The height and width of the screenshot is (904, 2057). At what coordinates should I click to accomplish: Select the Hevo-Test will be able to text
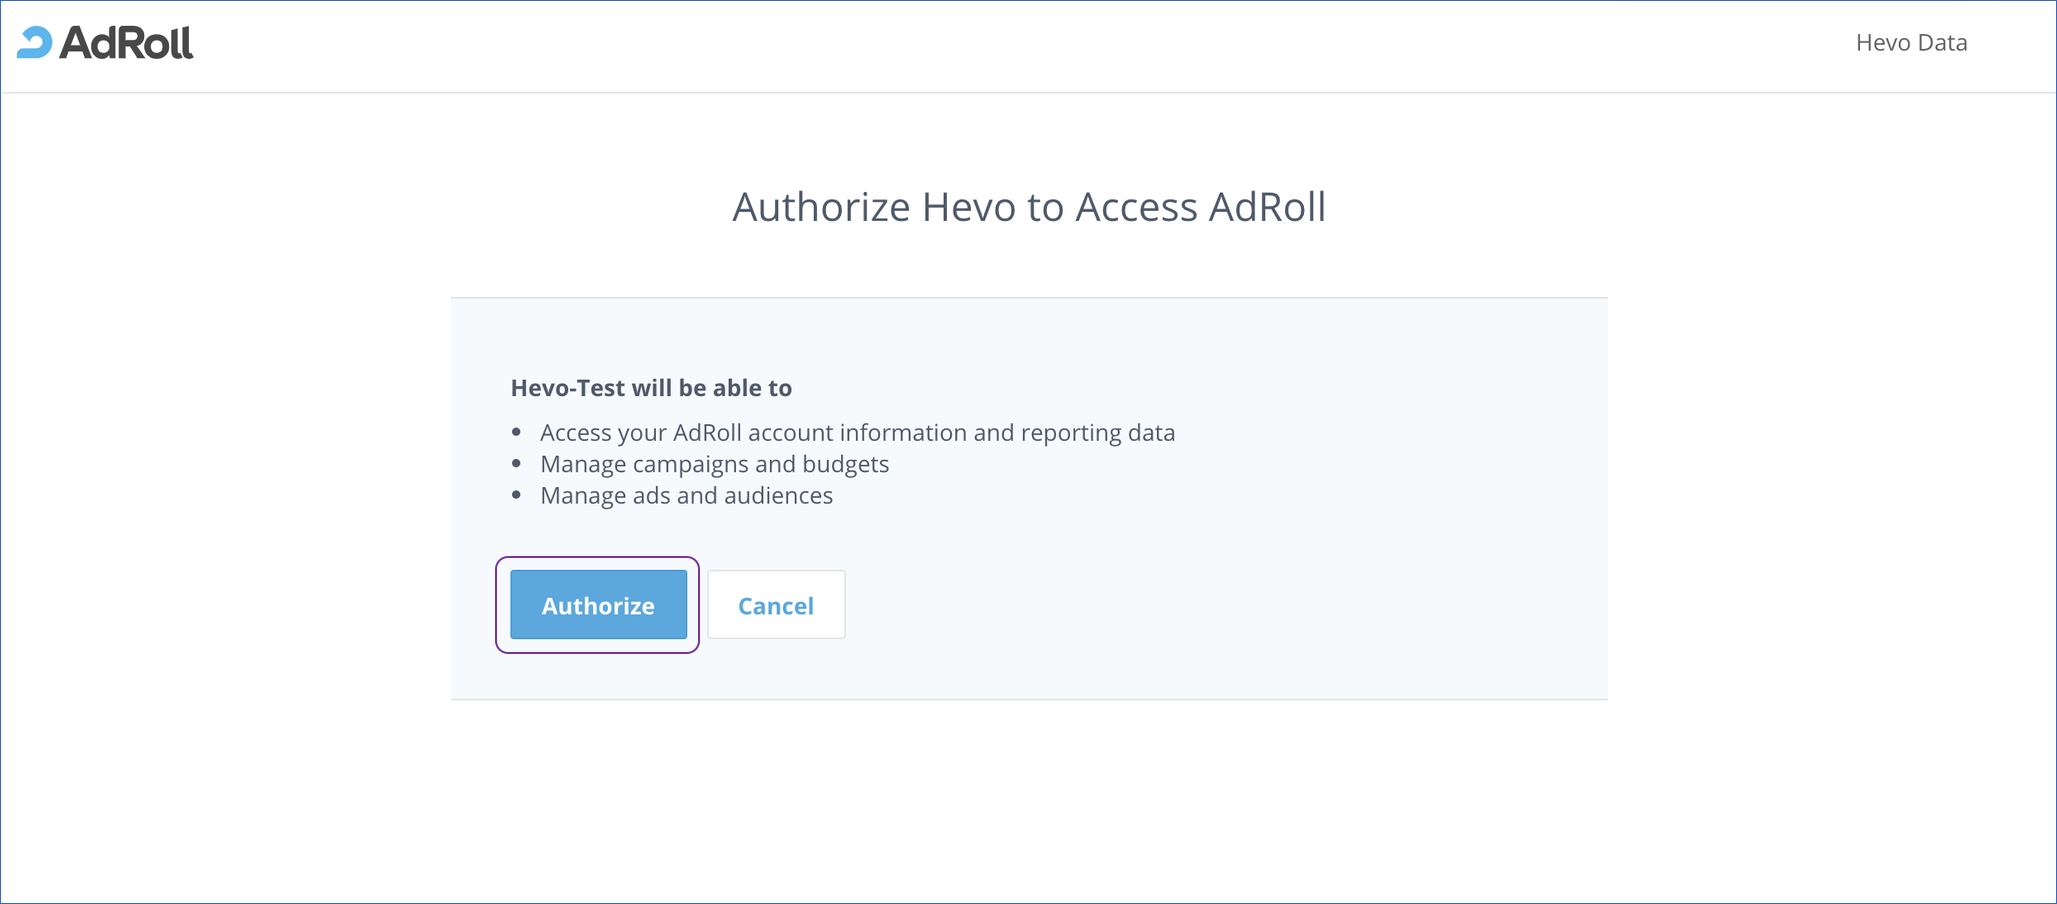pyautogui.click(x=651, y=388)
